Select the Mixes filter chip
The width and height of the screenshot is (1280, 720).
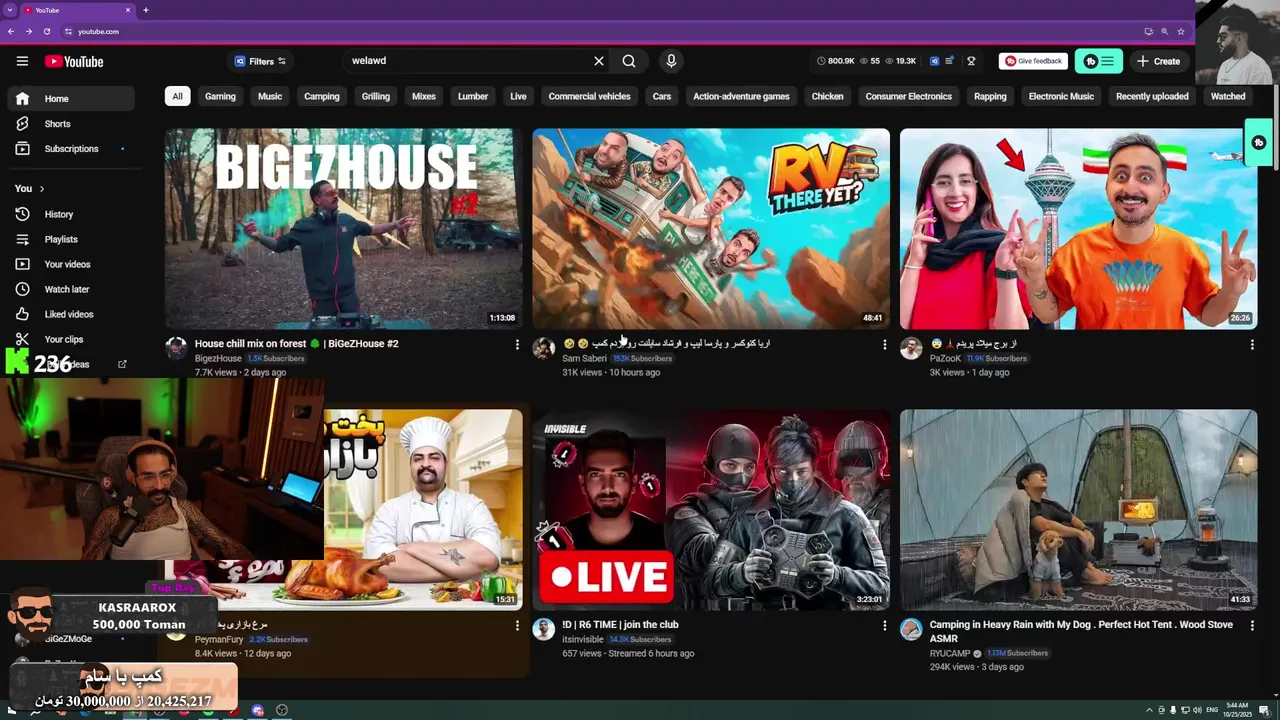pos(424,96)
